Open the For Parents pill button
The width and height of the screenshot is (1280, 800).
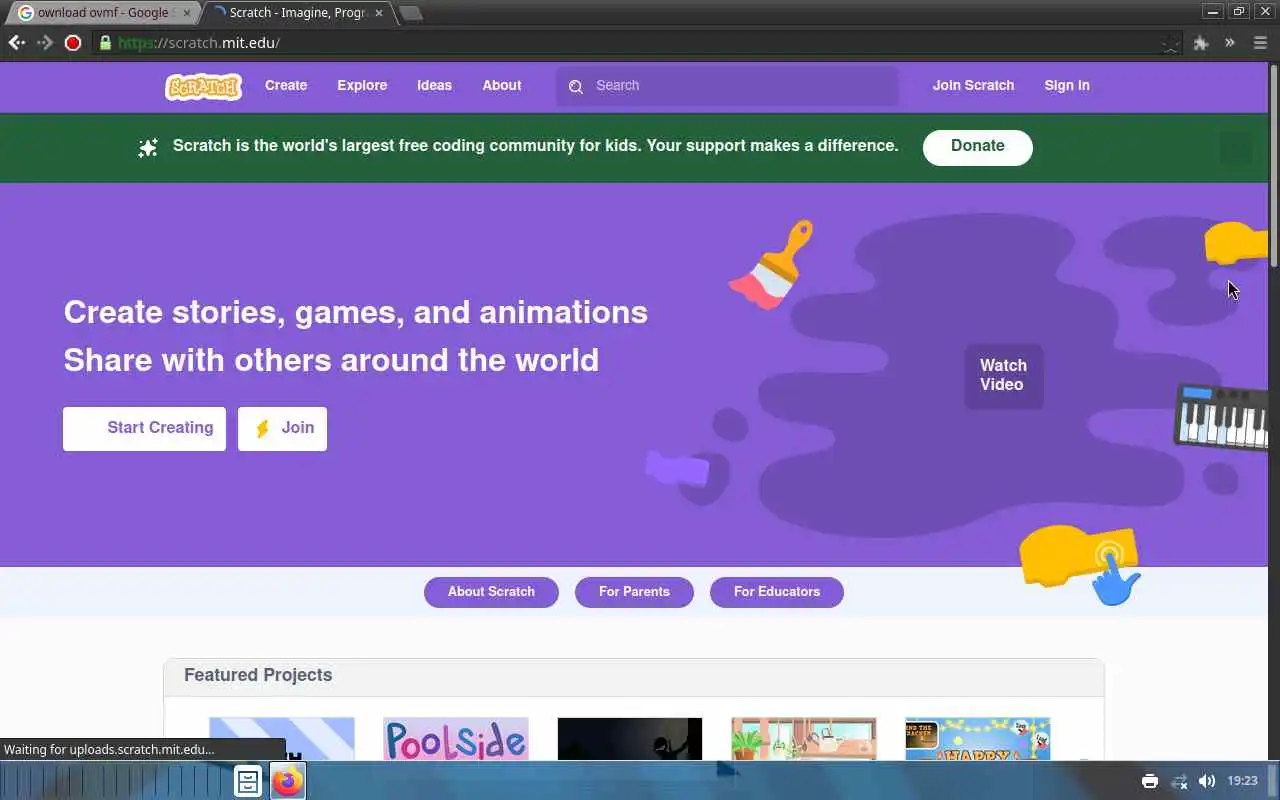[634, 592]
